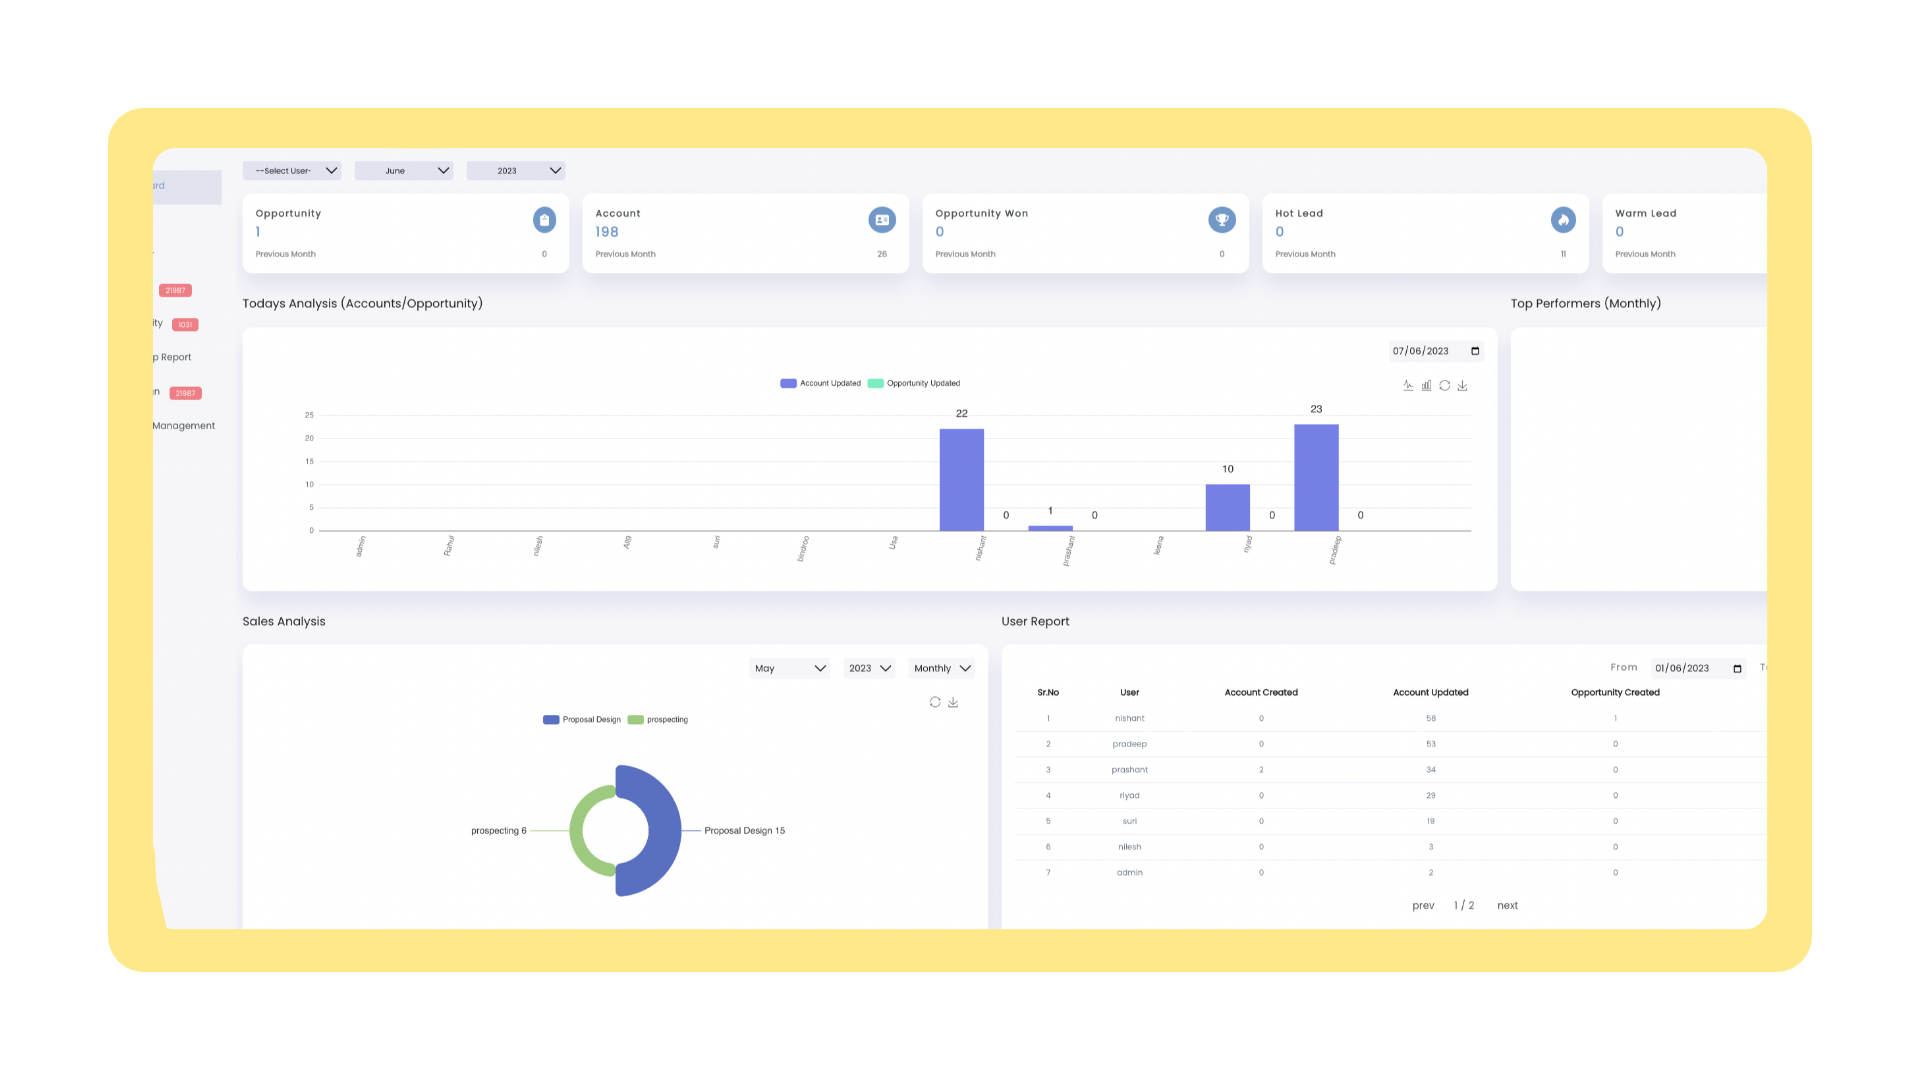Open the calendar picker showing 07/06/2023

[1474, 351]
